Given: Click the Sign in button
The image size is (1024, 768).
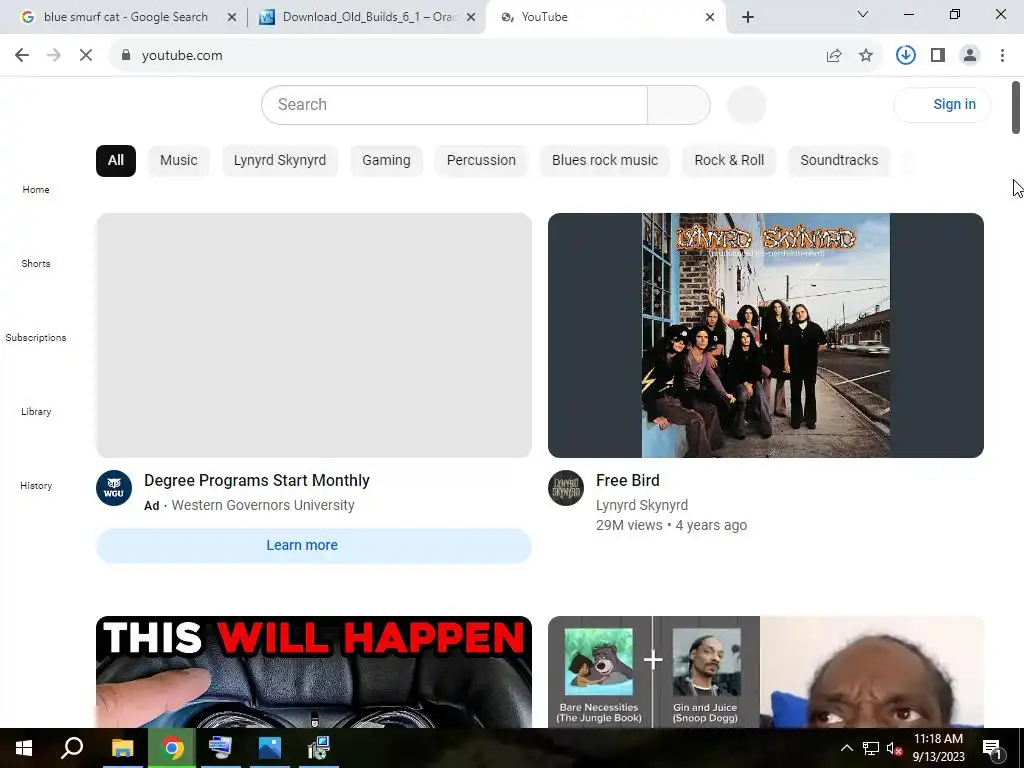Looking at the screenshot, I should pyautogui.click(x=943, y=104).
